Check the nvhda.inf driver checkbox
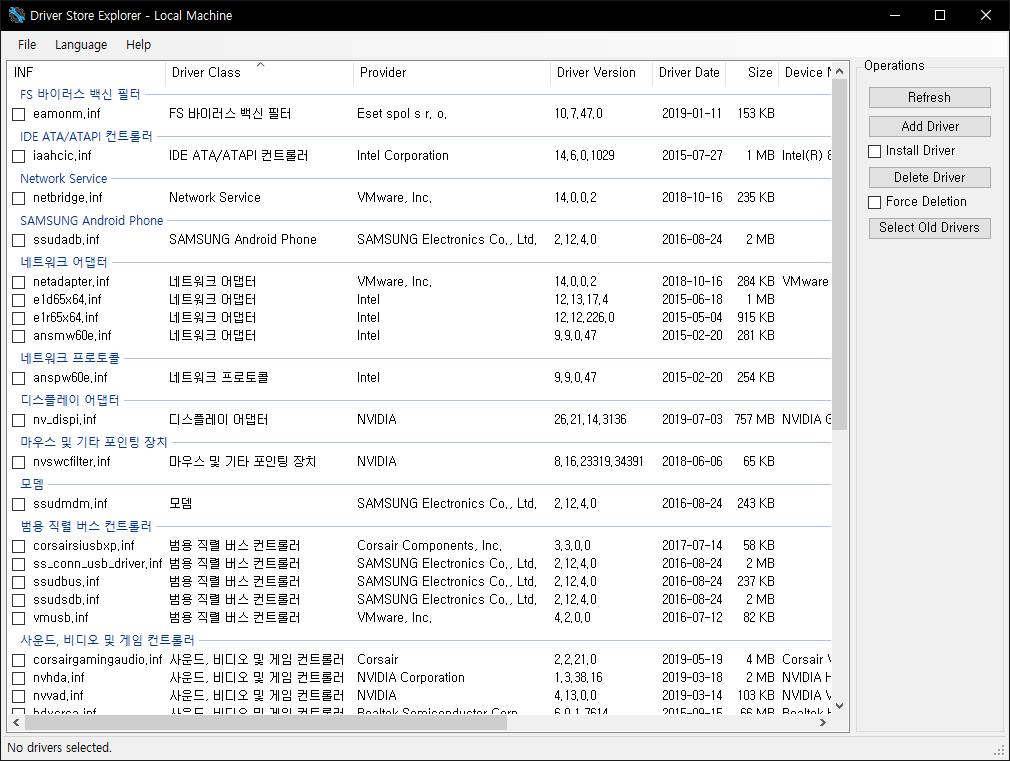 point(19,678)
